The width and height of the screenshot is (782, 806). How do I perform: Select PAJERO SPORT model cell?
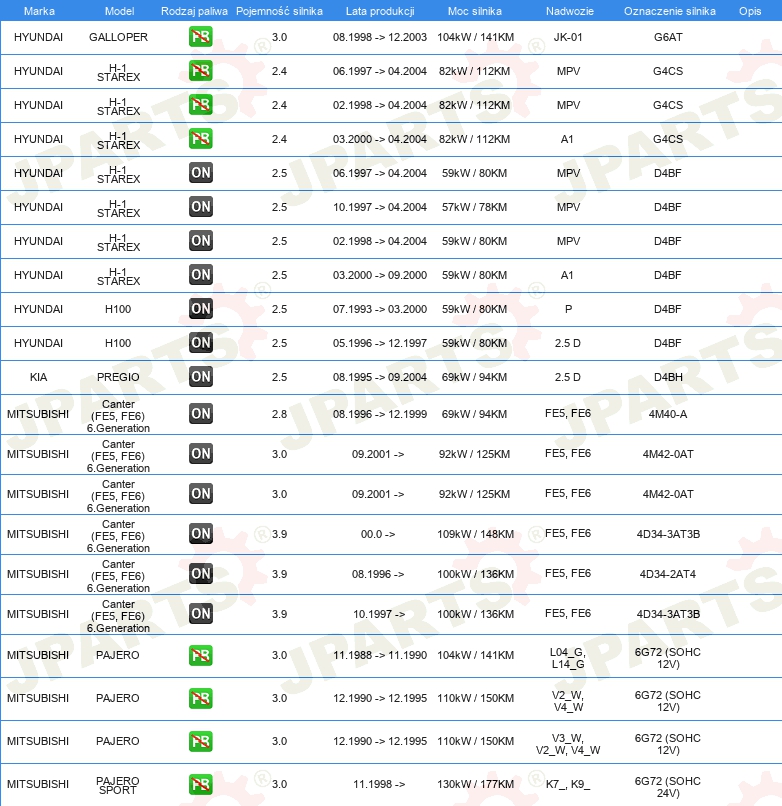118,785
